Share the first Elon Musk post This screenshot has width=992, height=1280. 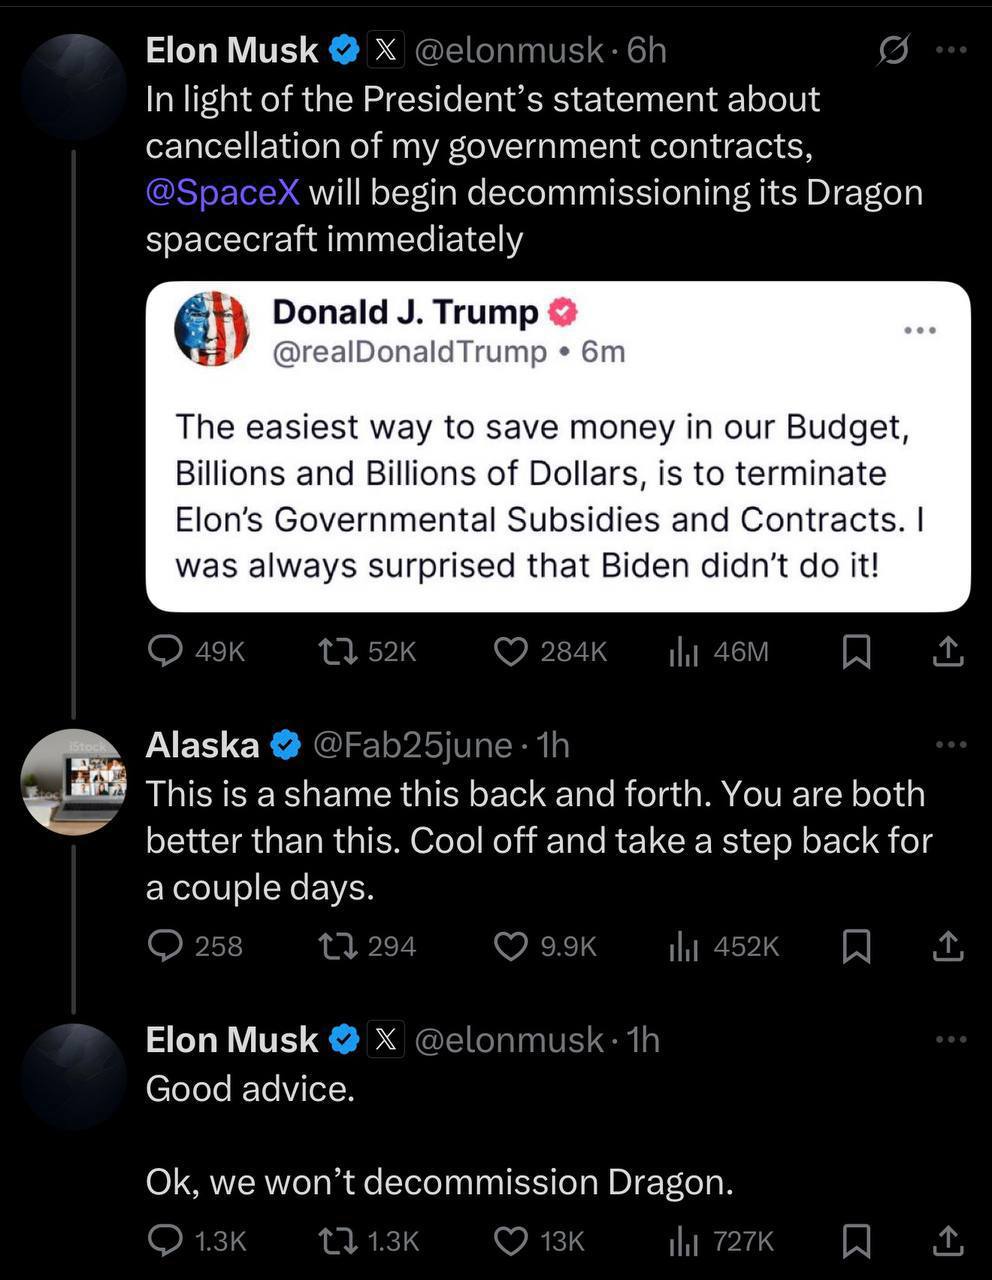click(x=948, y=652)
